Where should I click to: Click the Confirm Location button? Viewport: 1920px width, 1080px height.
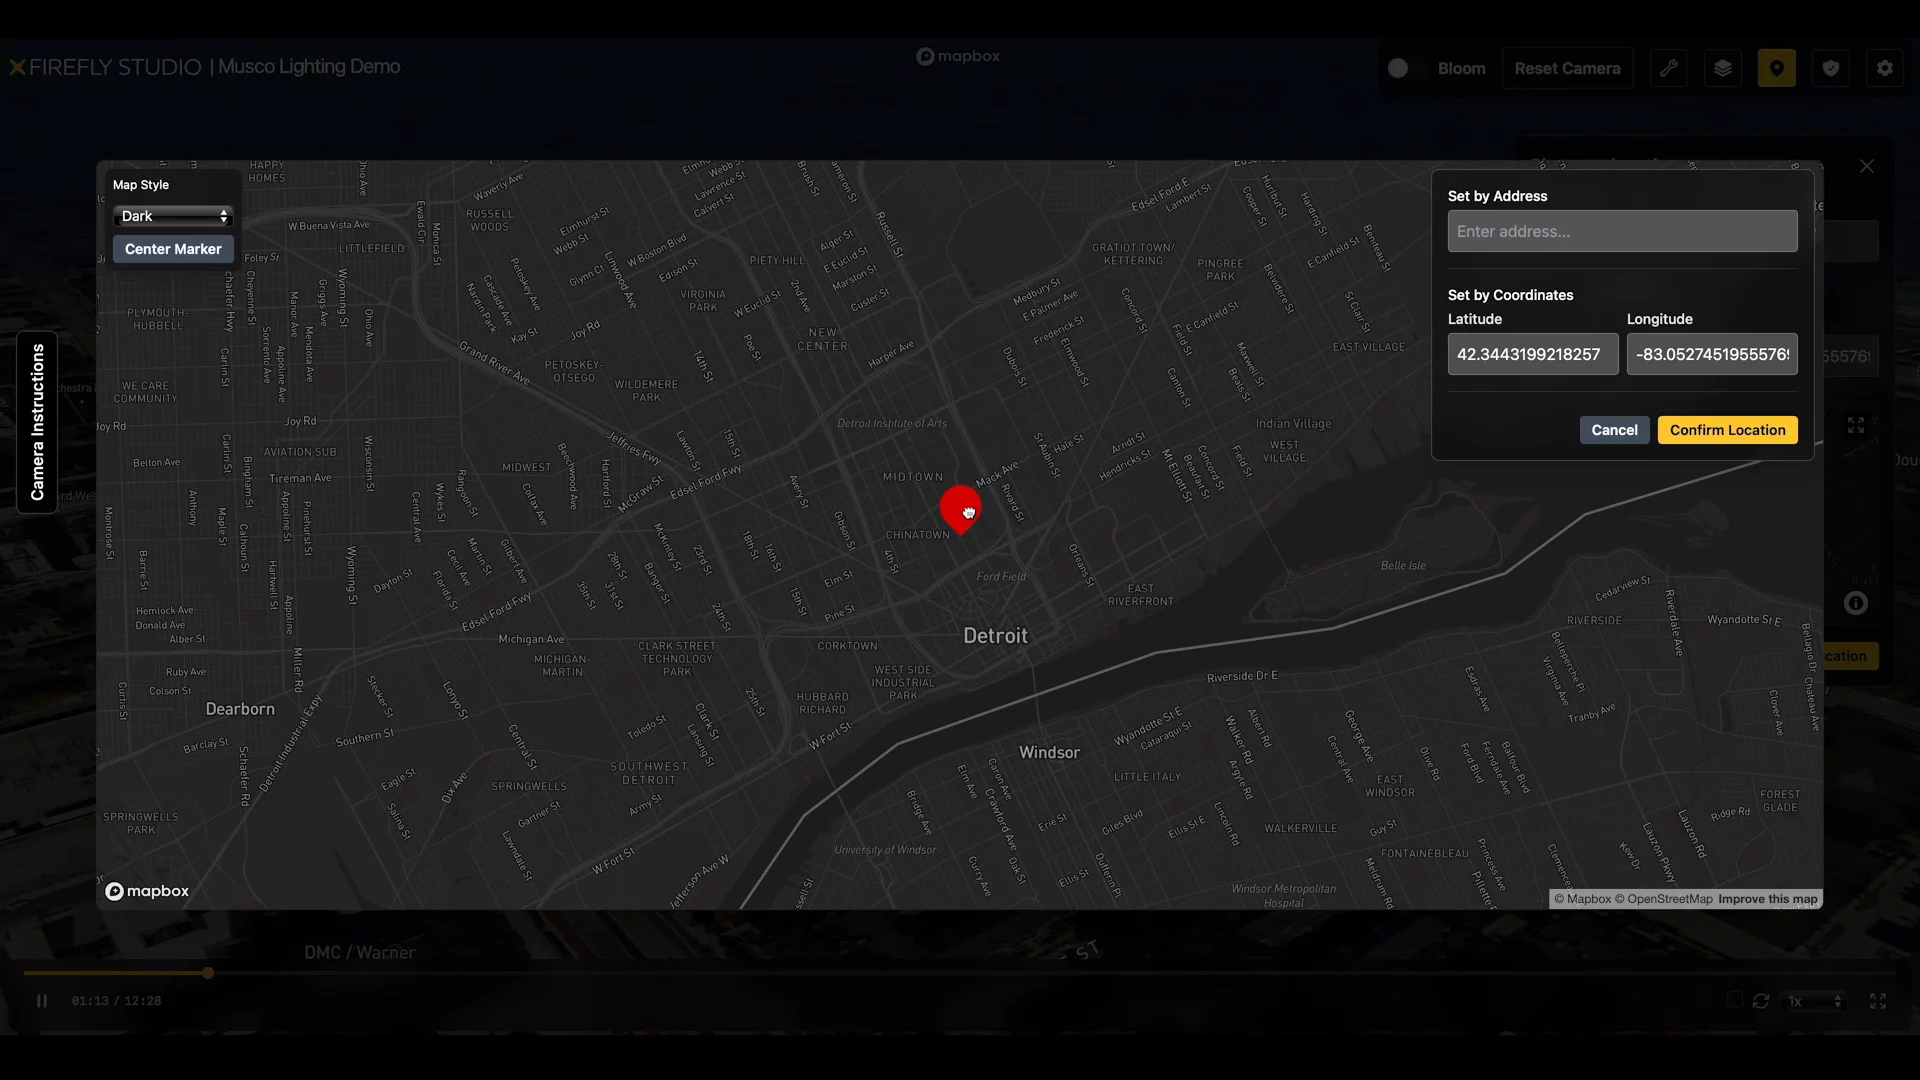point(1727,430)
